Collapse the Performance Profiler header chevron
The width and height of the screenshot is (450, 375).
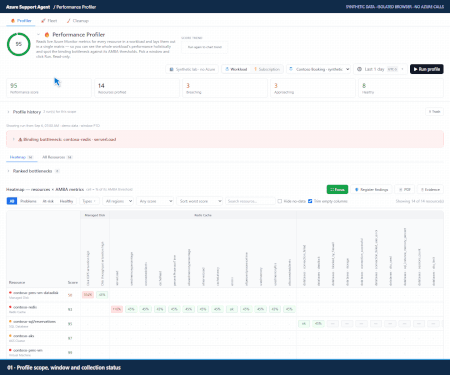pos(38,34)
